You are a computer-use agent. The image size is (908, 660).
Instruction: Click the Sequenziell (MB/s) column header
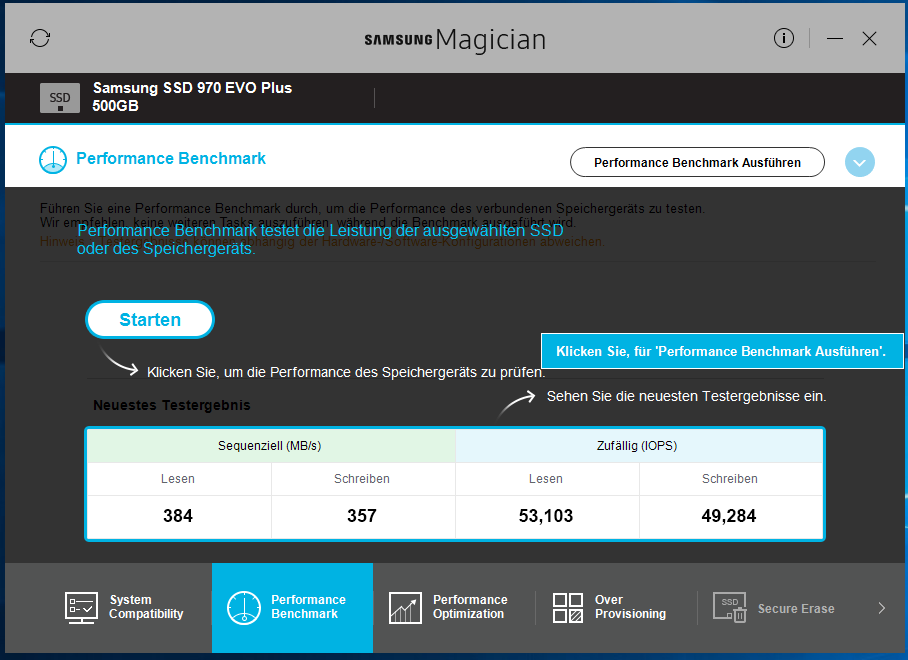coord(270,445)
